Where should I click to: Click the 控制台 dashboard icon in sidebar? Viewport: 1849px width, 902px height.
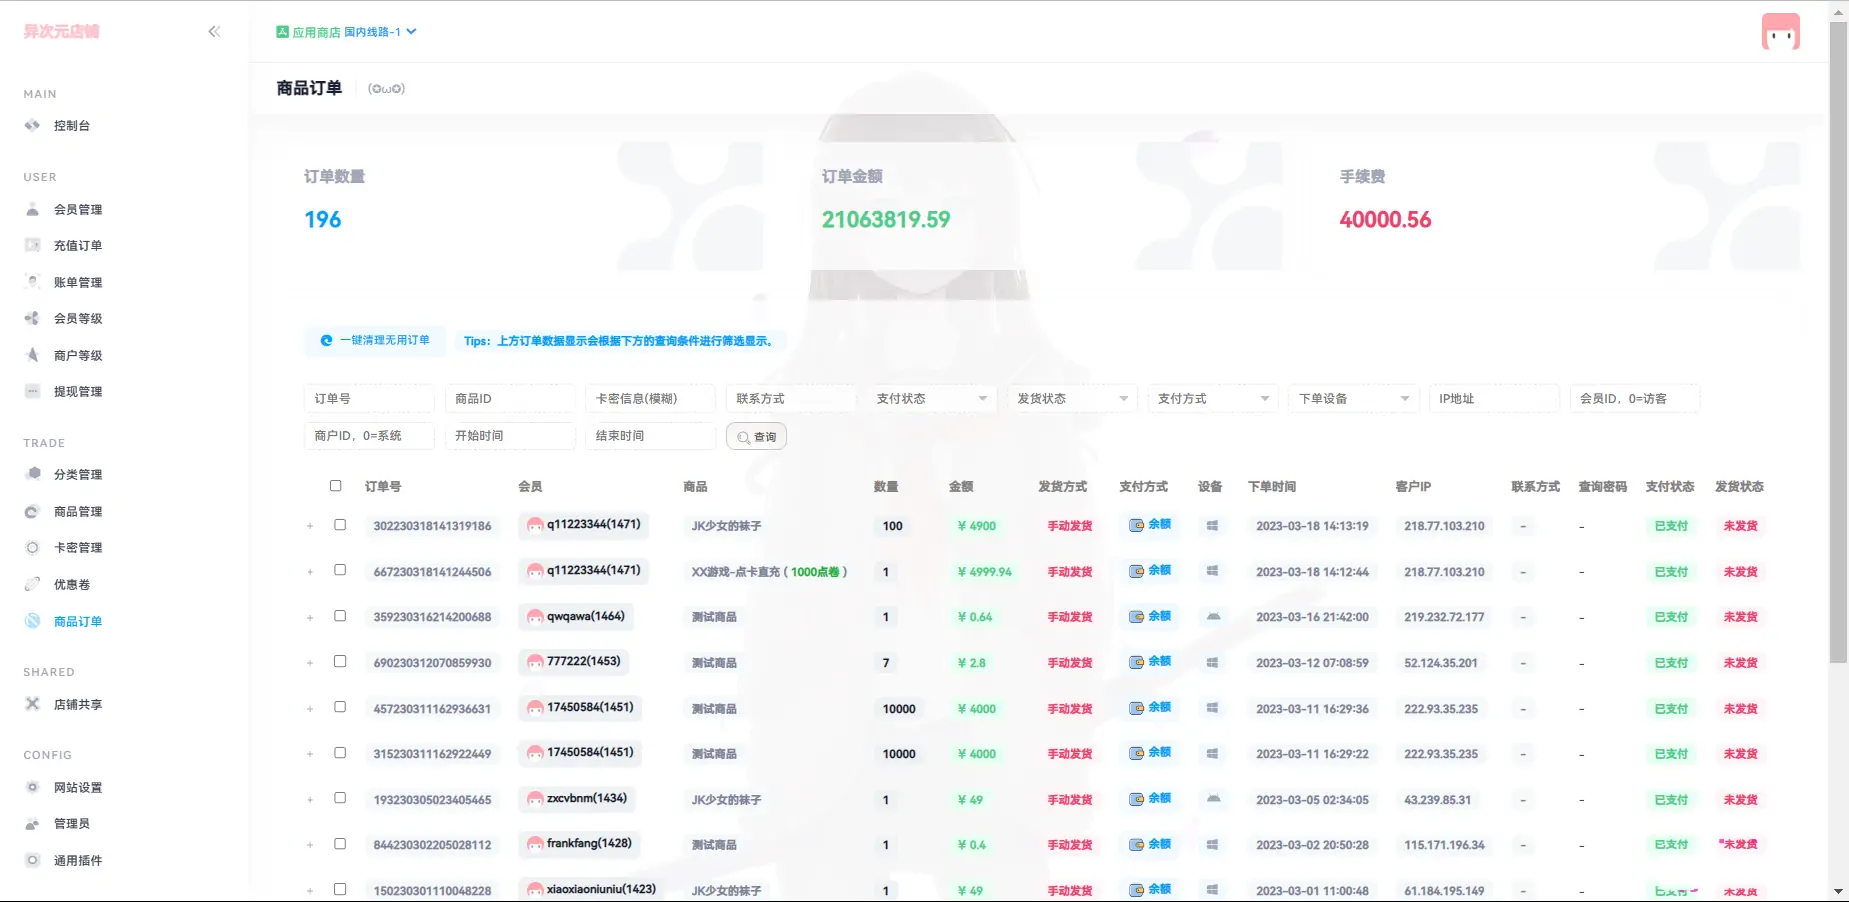(x=32, y=126)
